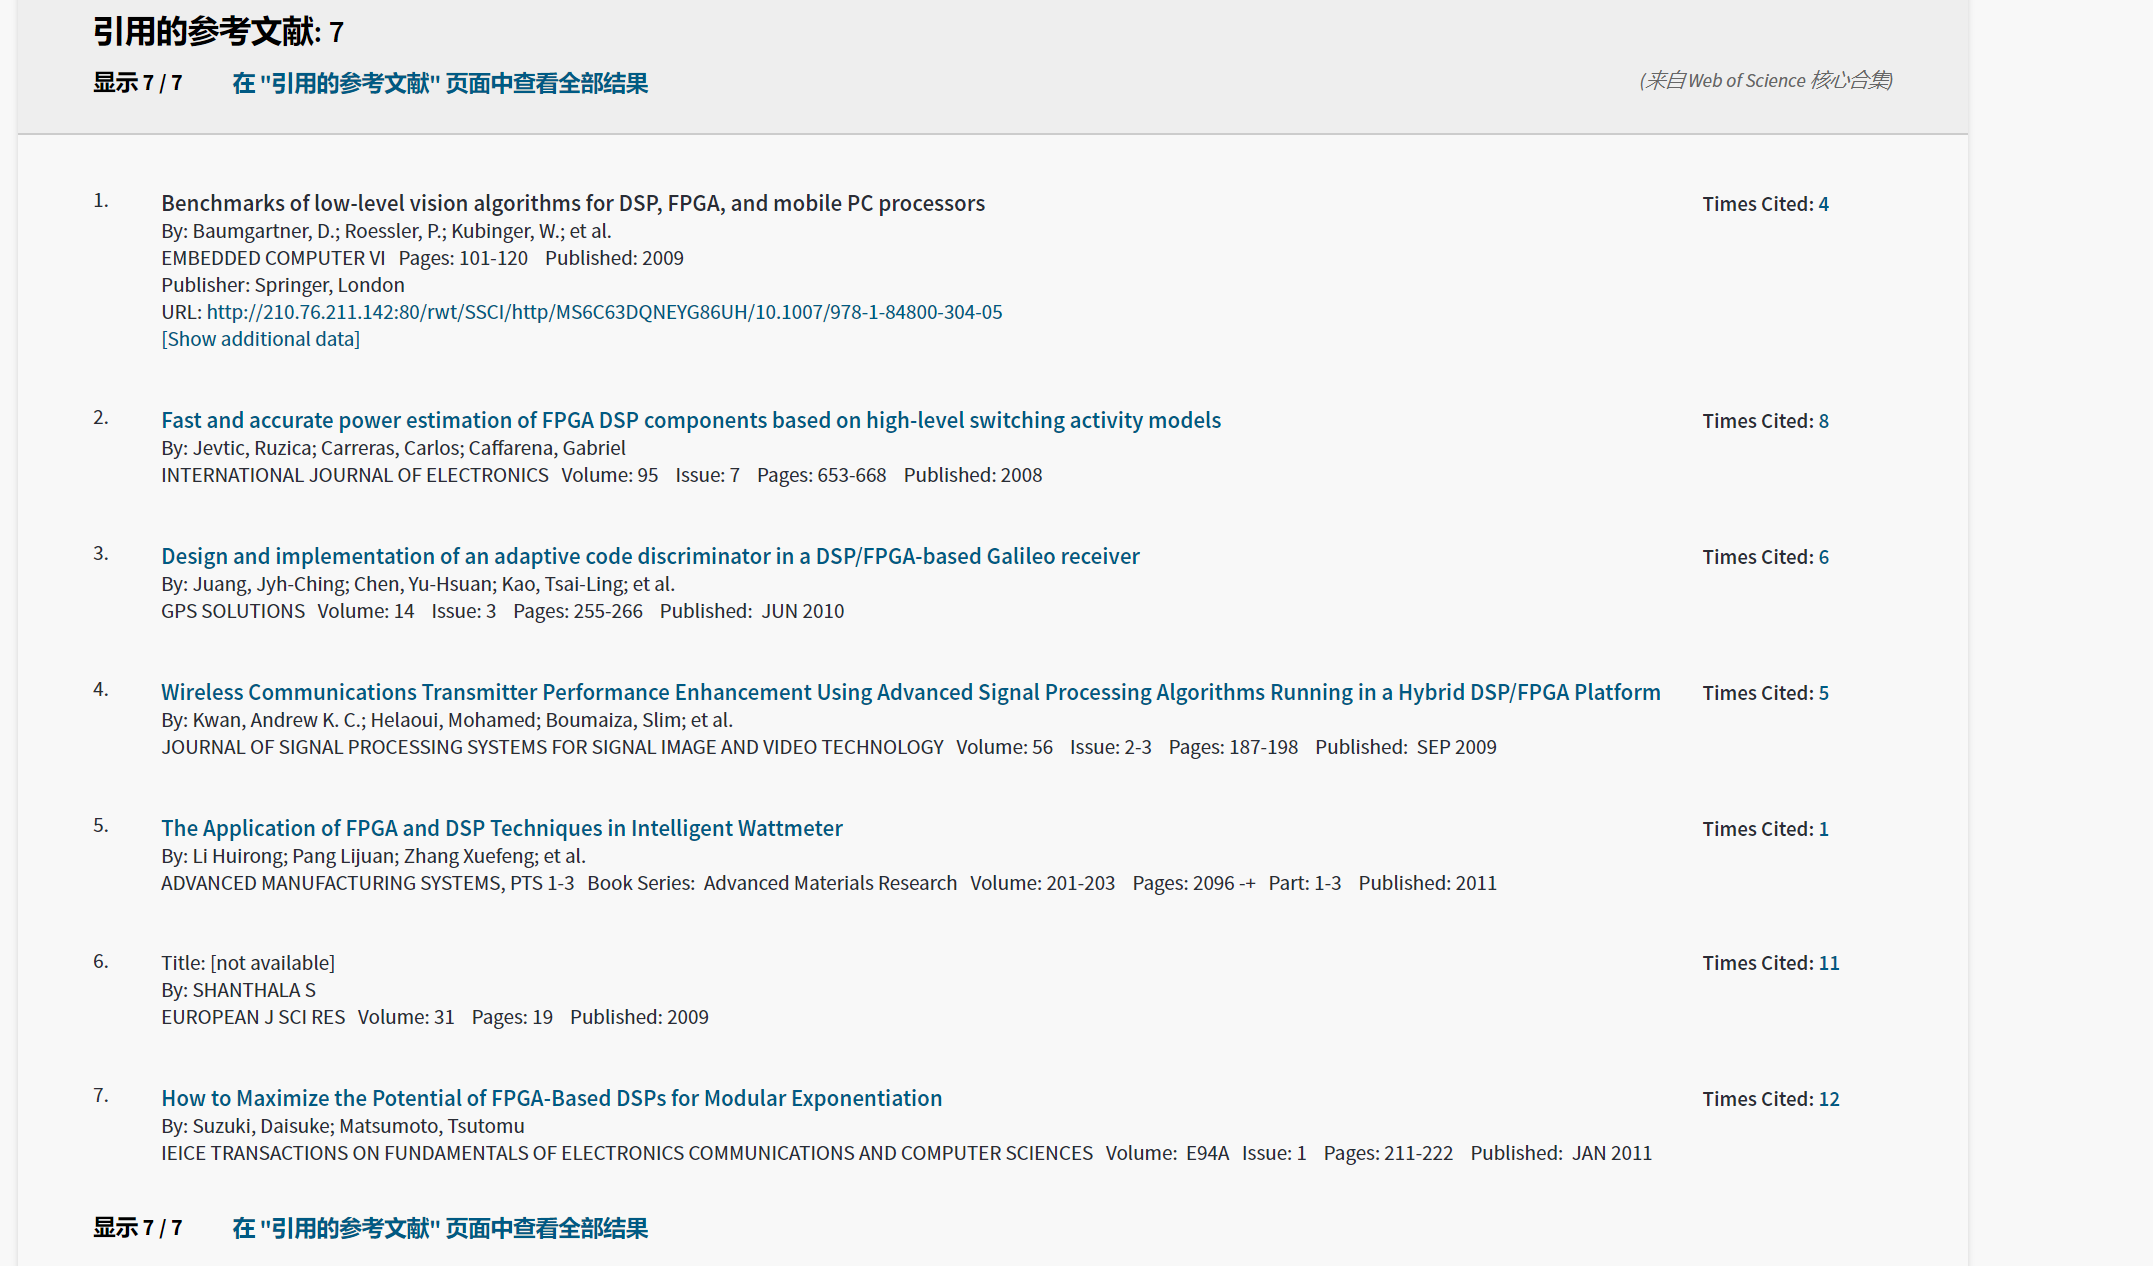Click Times Cited count 11 for reference 6
The height and width of the screenshot is (1266, 2153).
pyautogui.click(x=1828, y=963)
